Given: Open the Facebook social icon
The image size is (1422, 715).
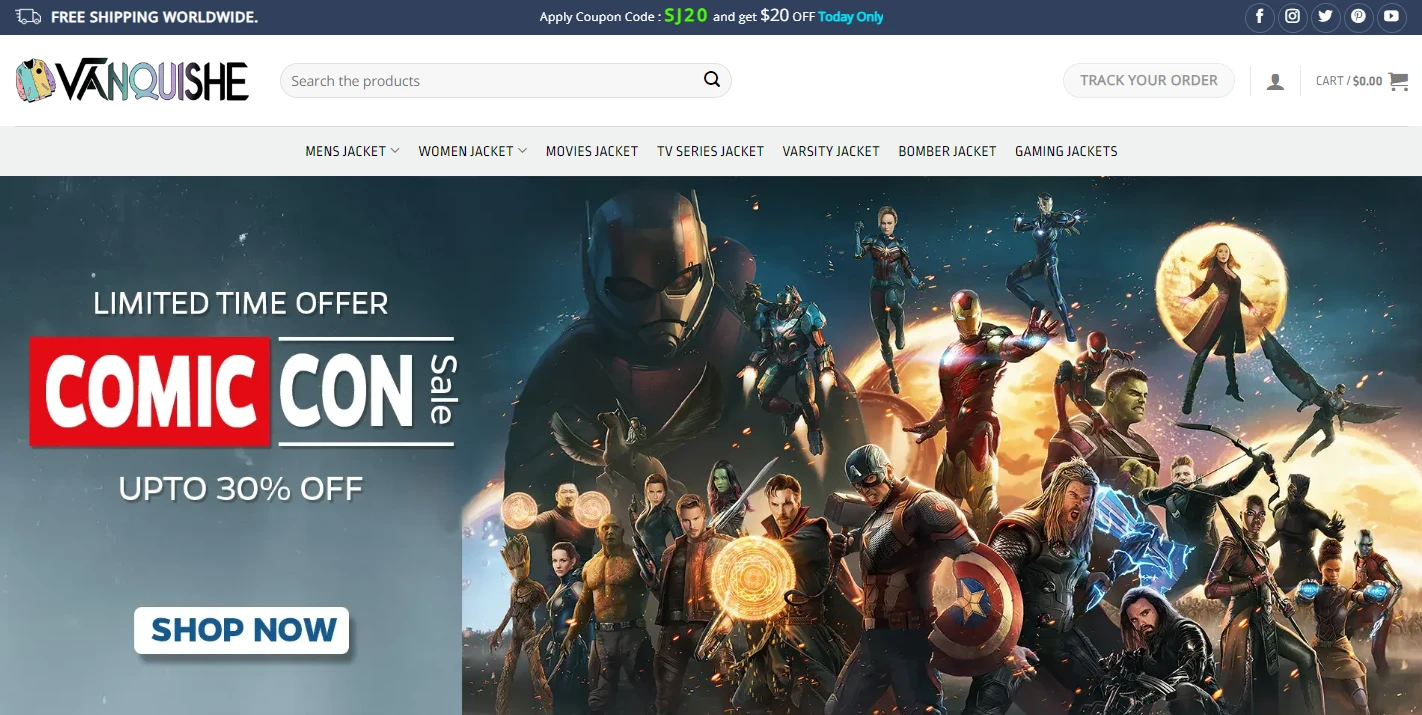Looking at the screenshot, I should pos(1260,16).
